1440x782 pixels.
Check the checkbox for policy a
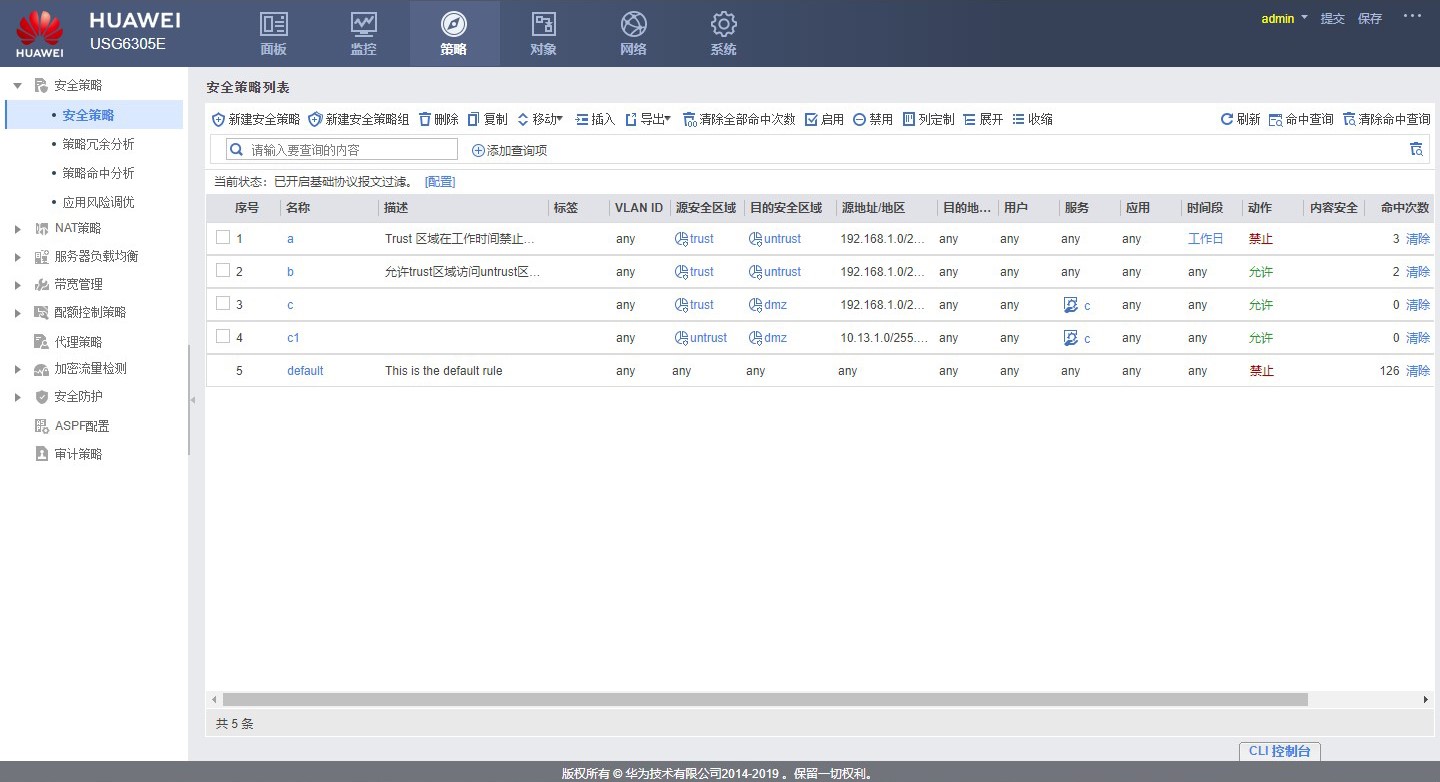pos(223,238)
